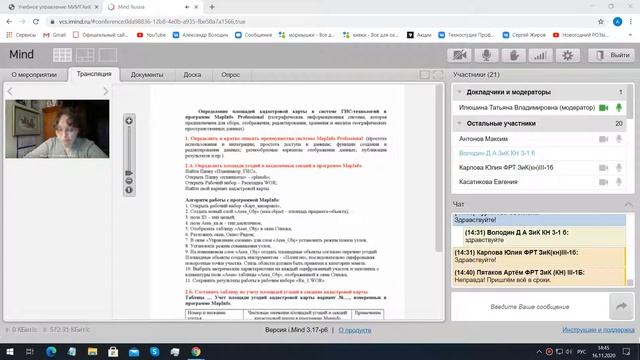Click Илюшина Татьяна's green camera icon

coord(604,108)
